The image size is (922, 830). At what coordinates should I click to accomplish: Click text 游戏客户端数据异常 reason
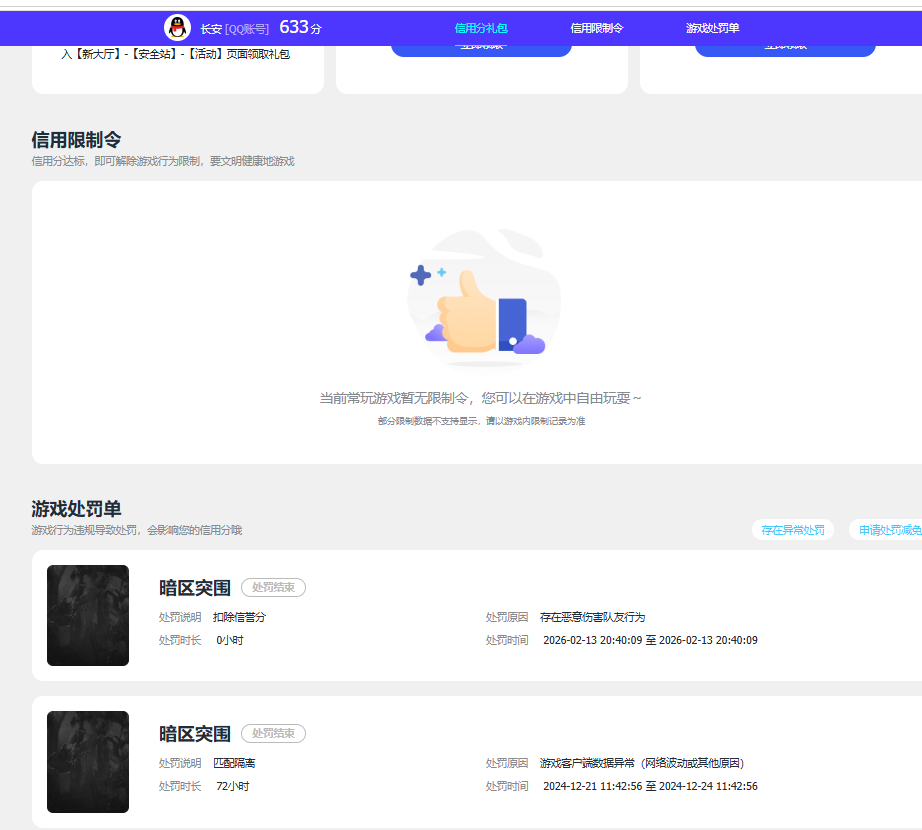(642, 763)
